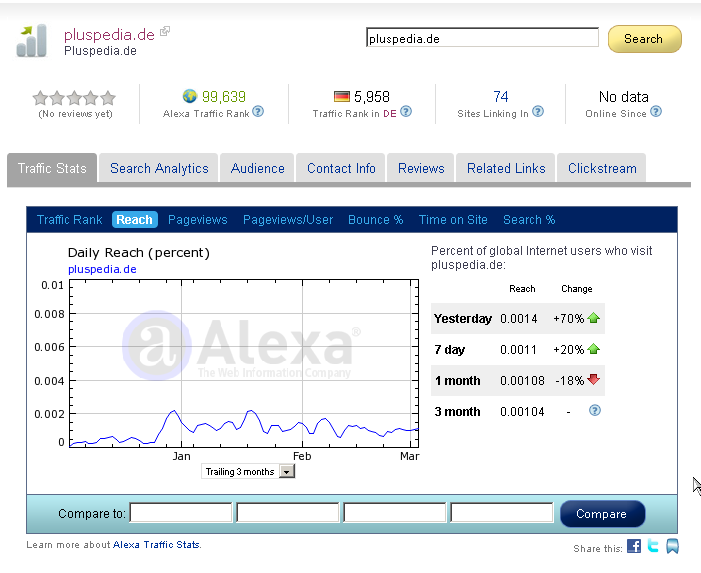Click the yellow Search button
701x573 pixels.
click(644, 39)
